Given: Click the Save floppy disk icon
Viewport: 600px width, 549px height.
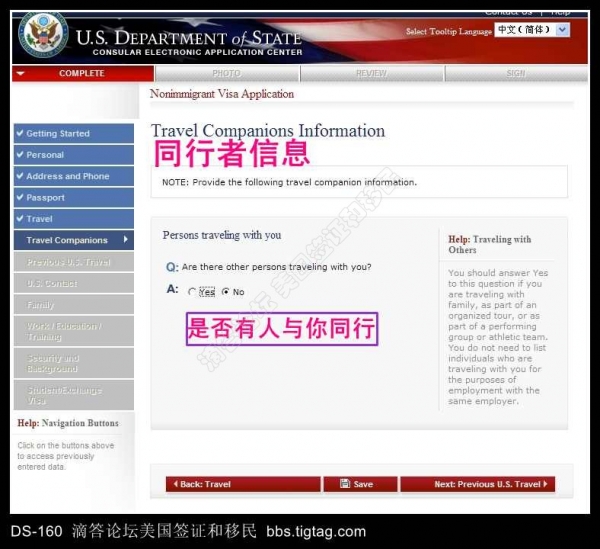Looking at the screenshot, I should (x=345, y=484).
